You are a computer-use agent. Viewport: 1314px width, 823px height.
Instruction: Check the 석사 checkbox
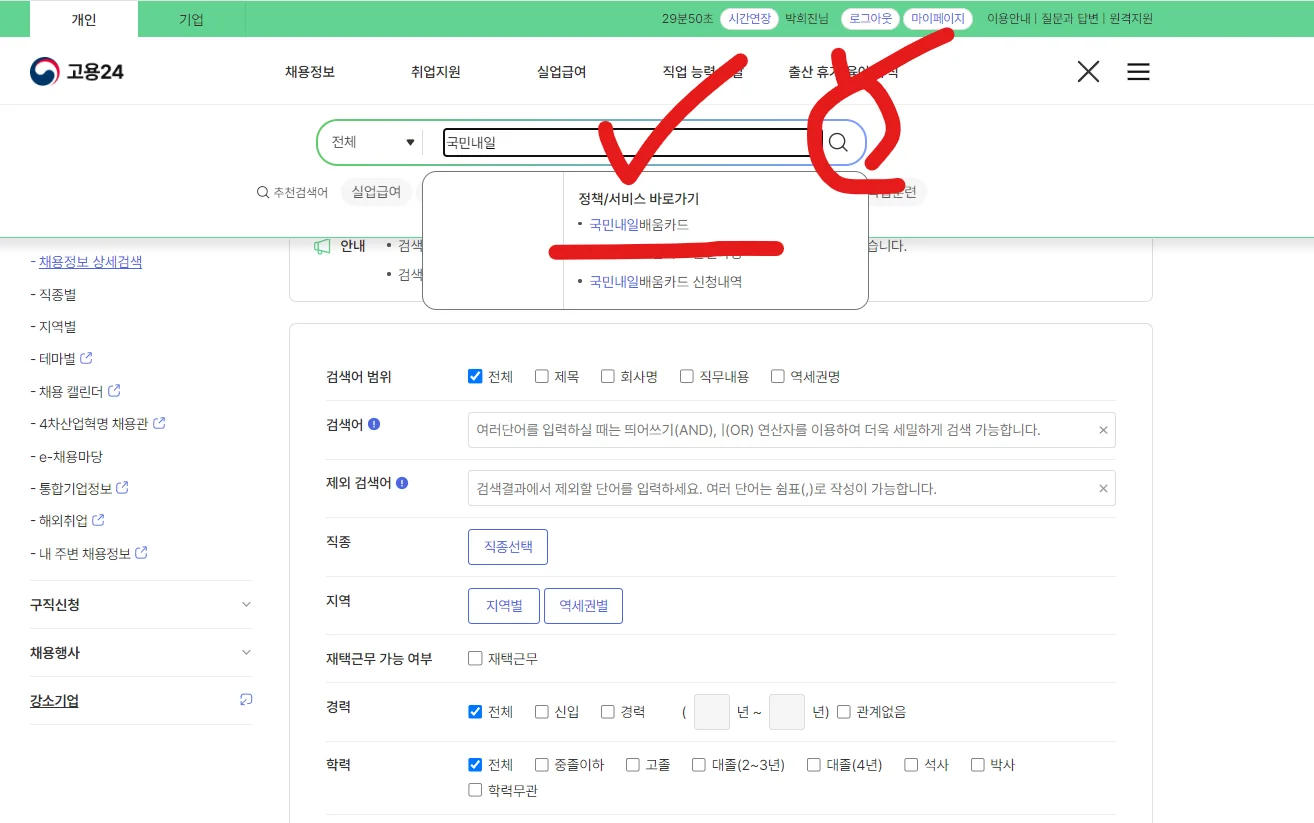pyautogui.click(x=911, y=765)
